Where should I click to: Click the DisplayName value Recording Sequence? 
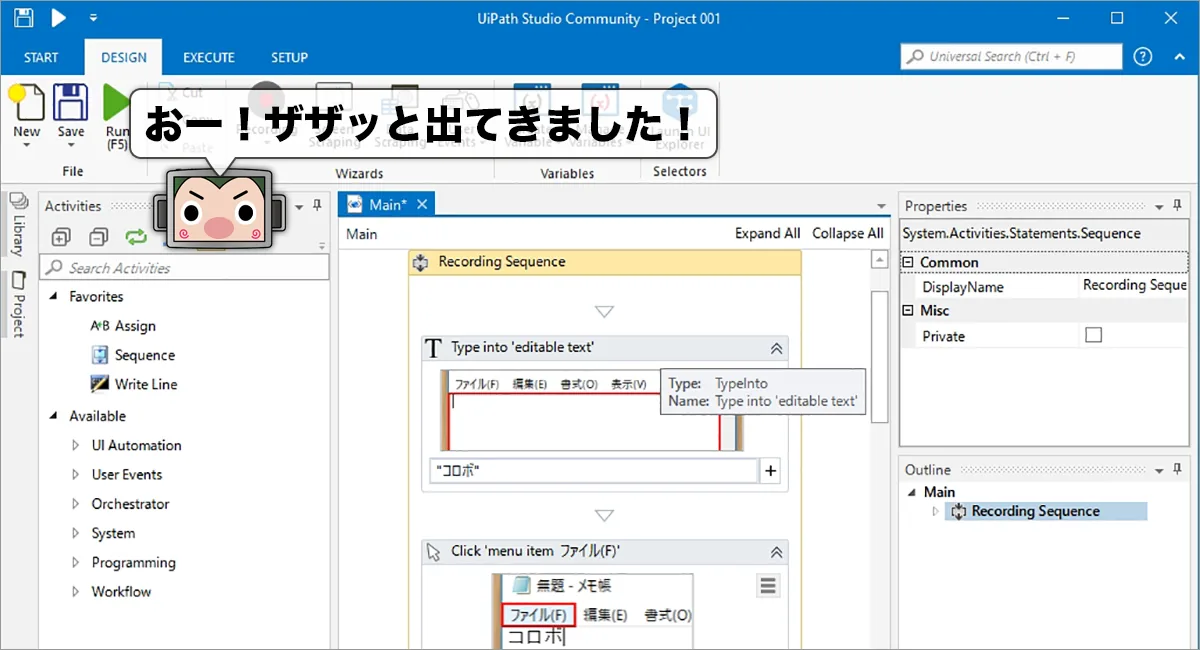coord(1135,285)
